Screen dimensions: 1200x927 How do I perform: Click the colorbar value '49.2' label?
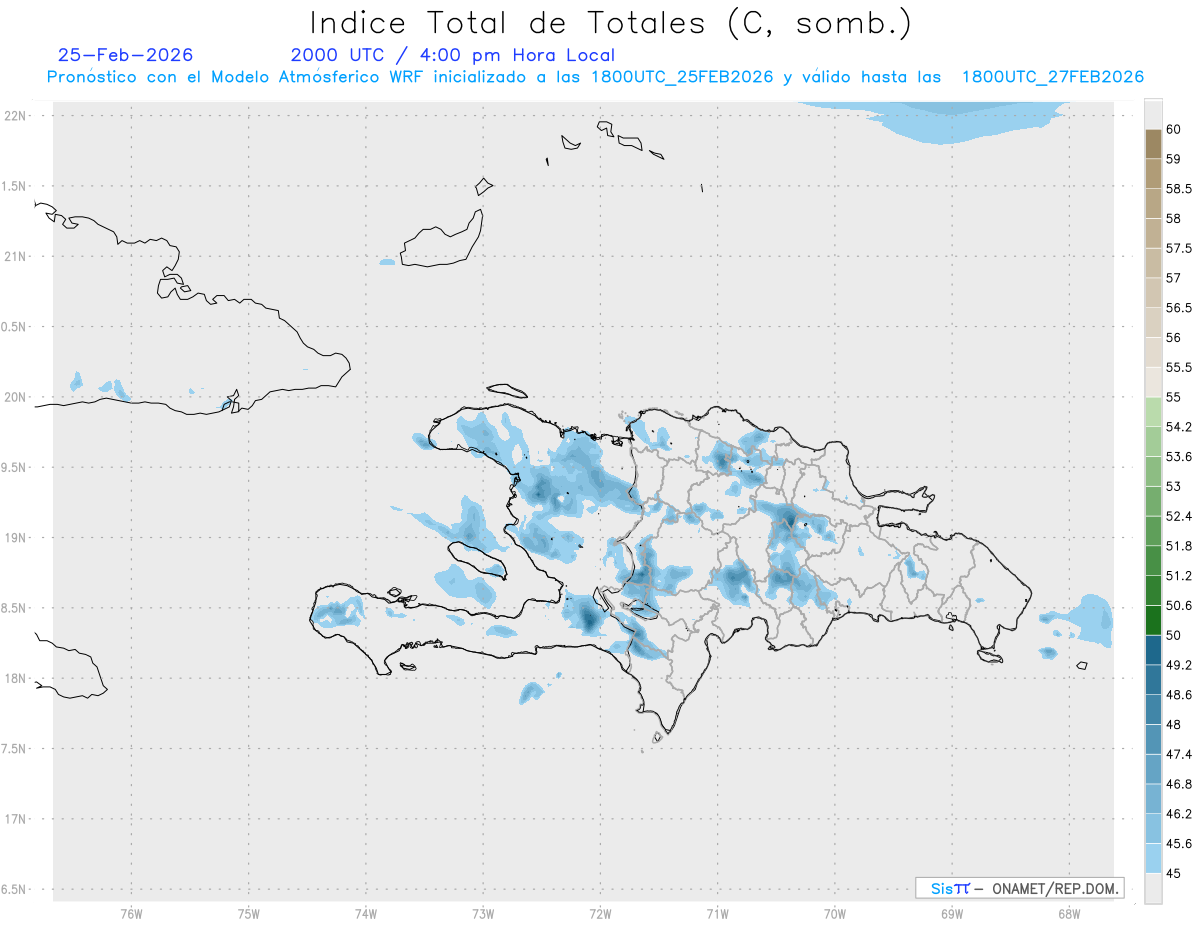coord(1179,665)
